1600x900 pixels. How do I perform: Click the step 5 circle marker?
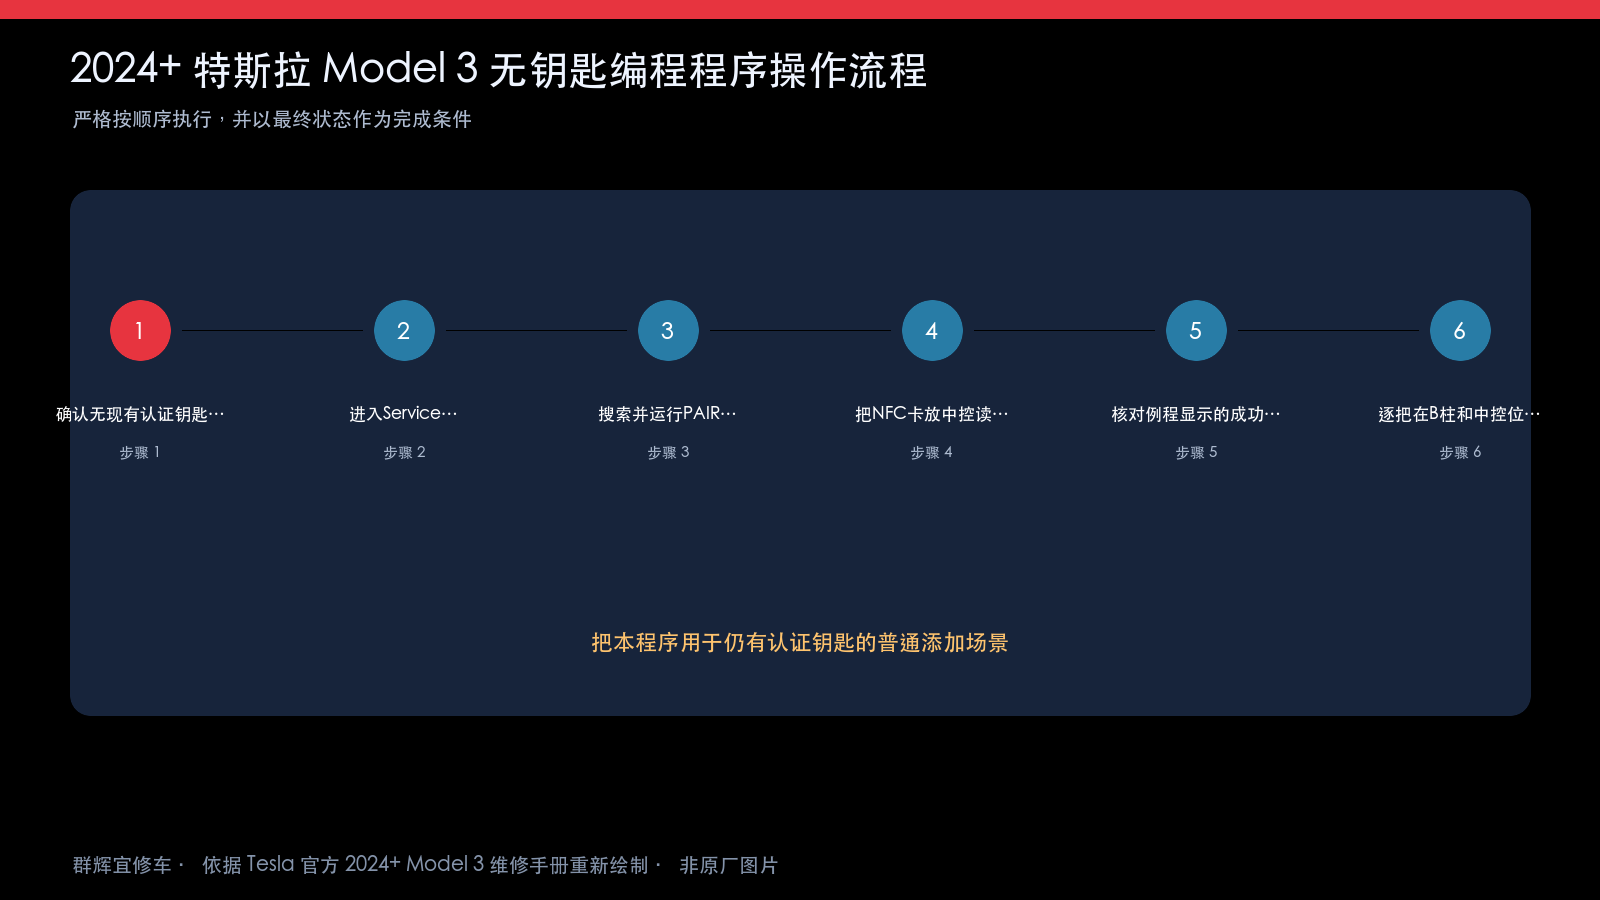point(1196,330)
